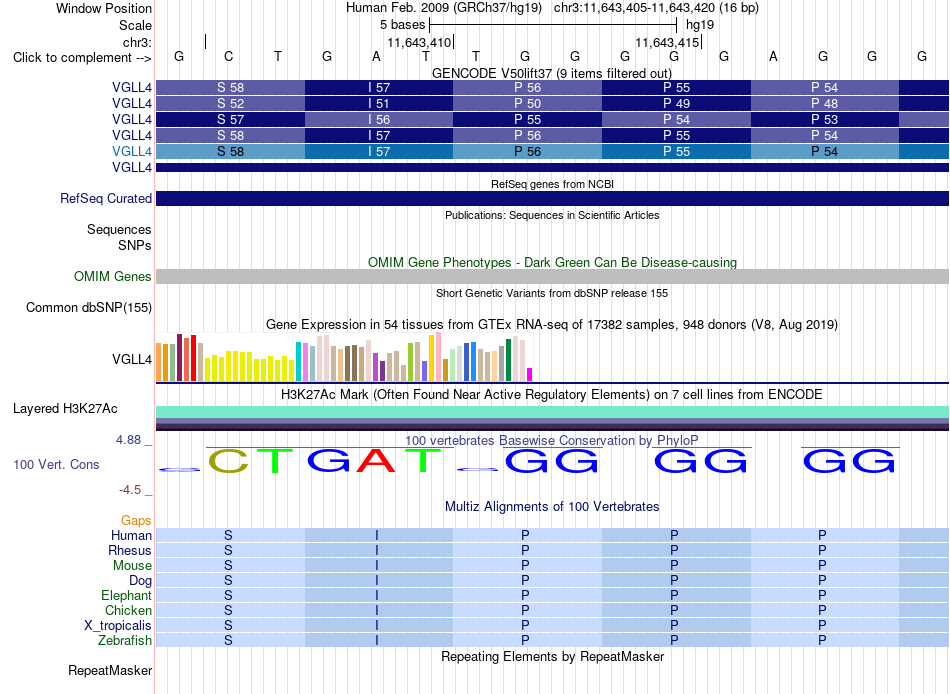Click the I residue in the Mouse row
The image size is (950, 694).
click(377, 566)
